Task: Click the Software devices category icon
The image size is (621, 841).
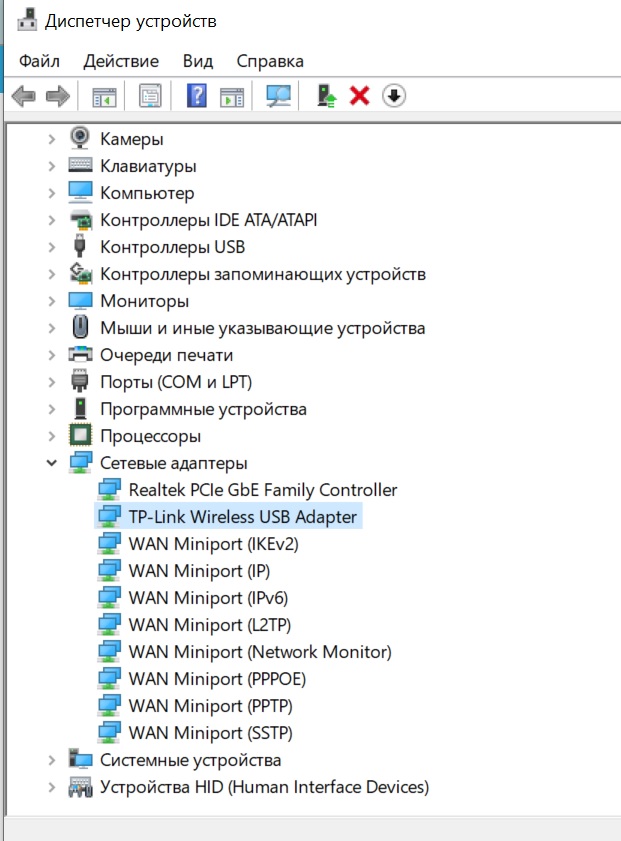Action: [80, 408]
